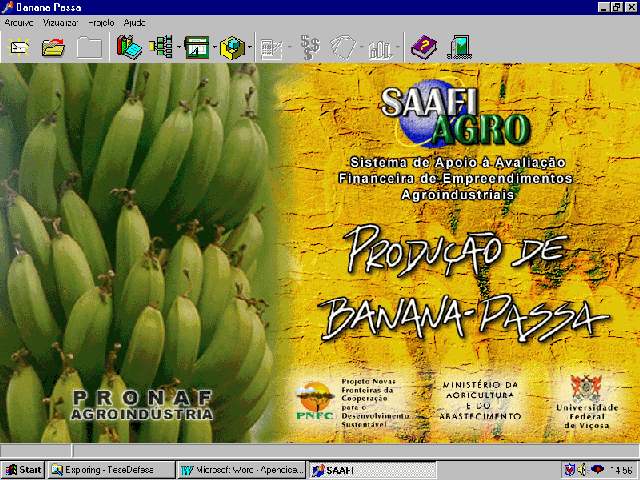Click the PRONAF Agroindustria text

(142, 405)
